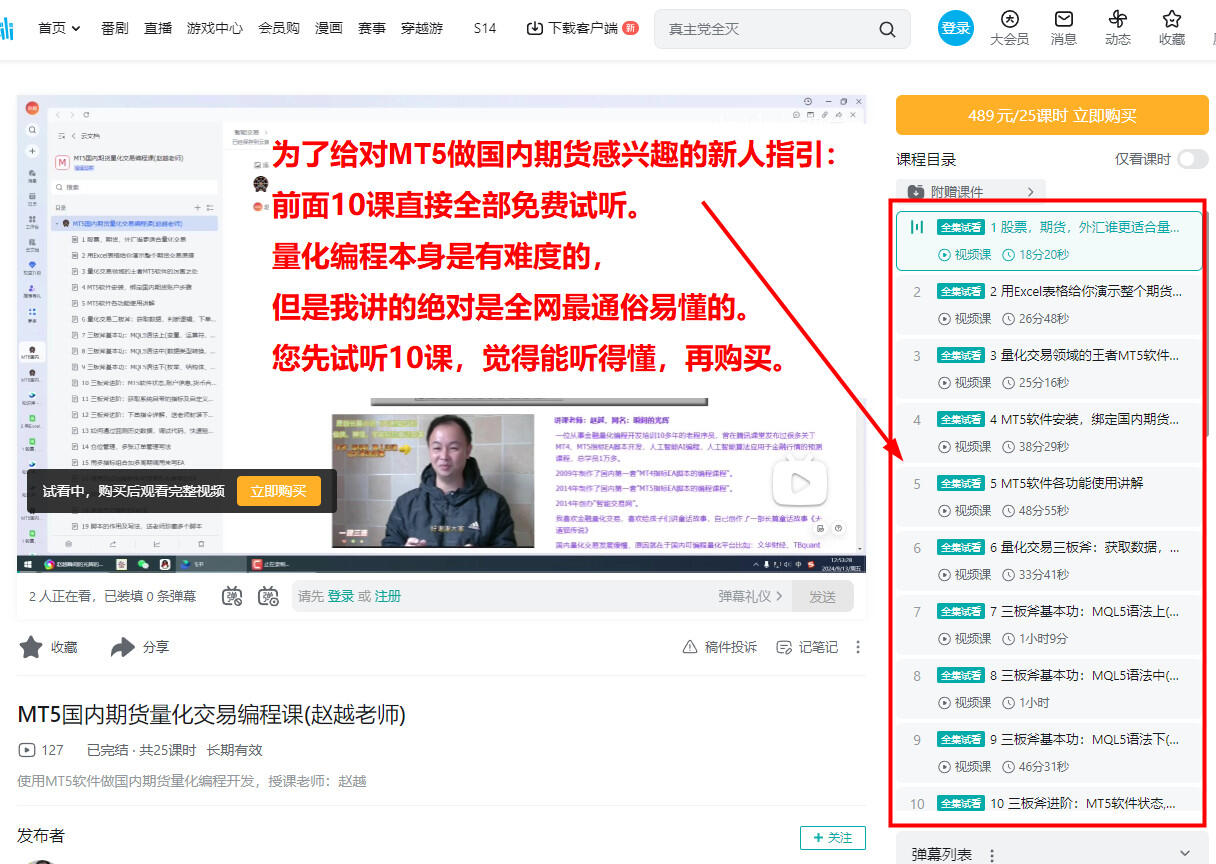Image resolution: width=1216 pixels, height=864 pixels.
Task: Click the 课程目录 heading
Action: click(x=926, y=159)
